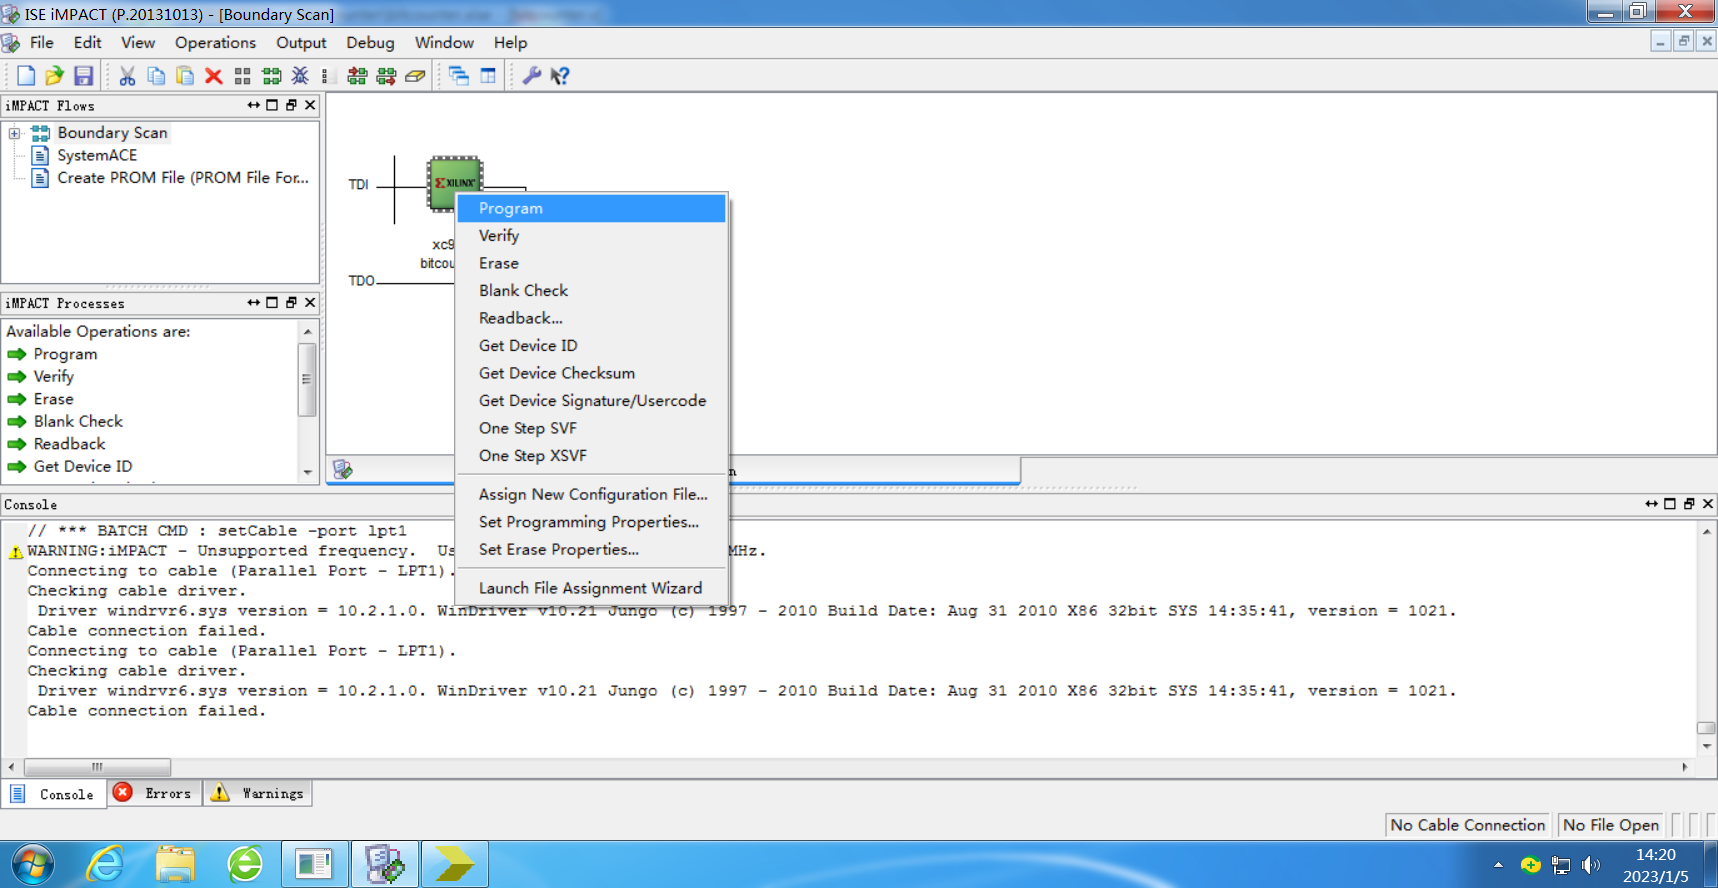Choose Verify from context menu
The height and width of the screenshot is (888, 1718).
[x=591, y=236]
